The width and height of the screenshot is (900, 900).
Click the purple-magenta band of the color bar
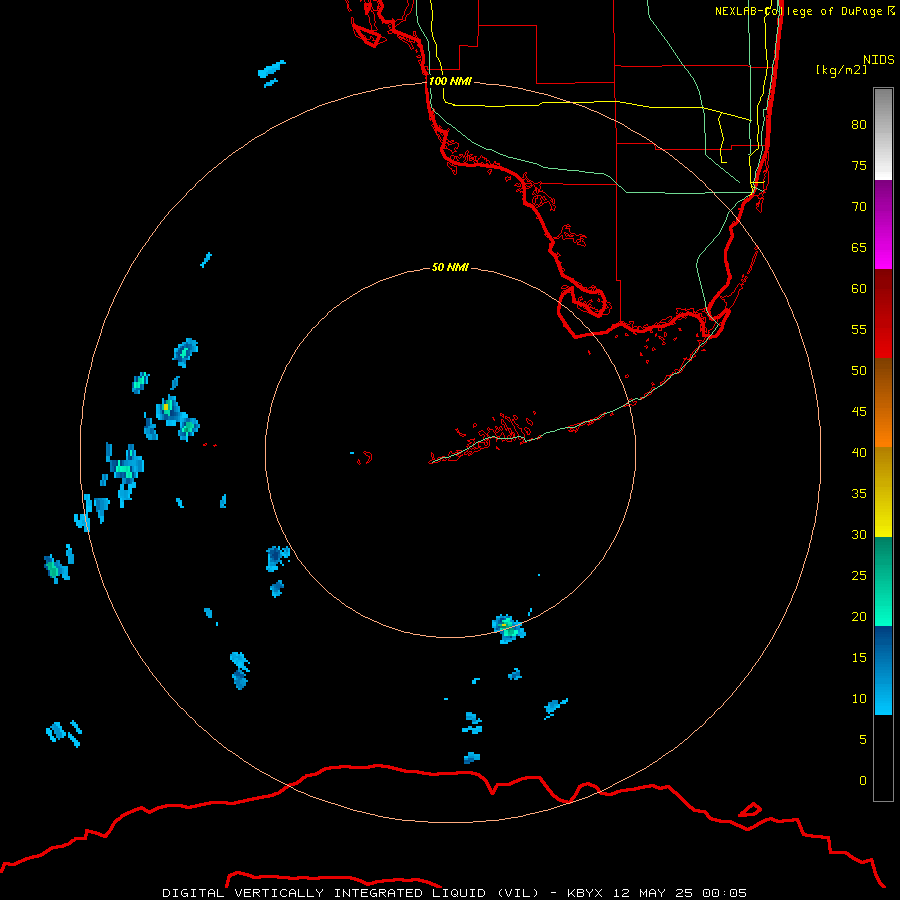click(x=883, y=224)
